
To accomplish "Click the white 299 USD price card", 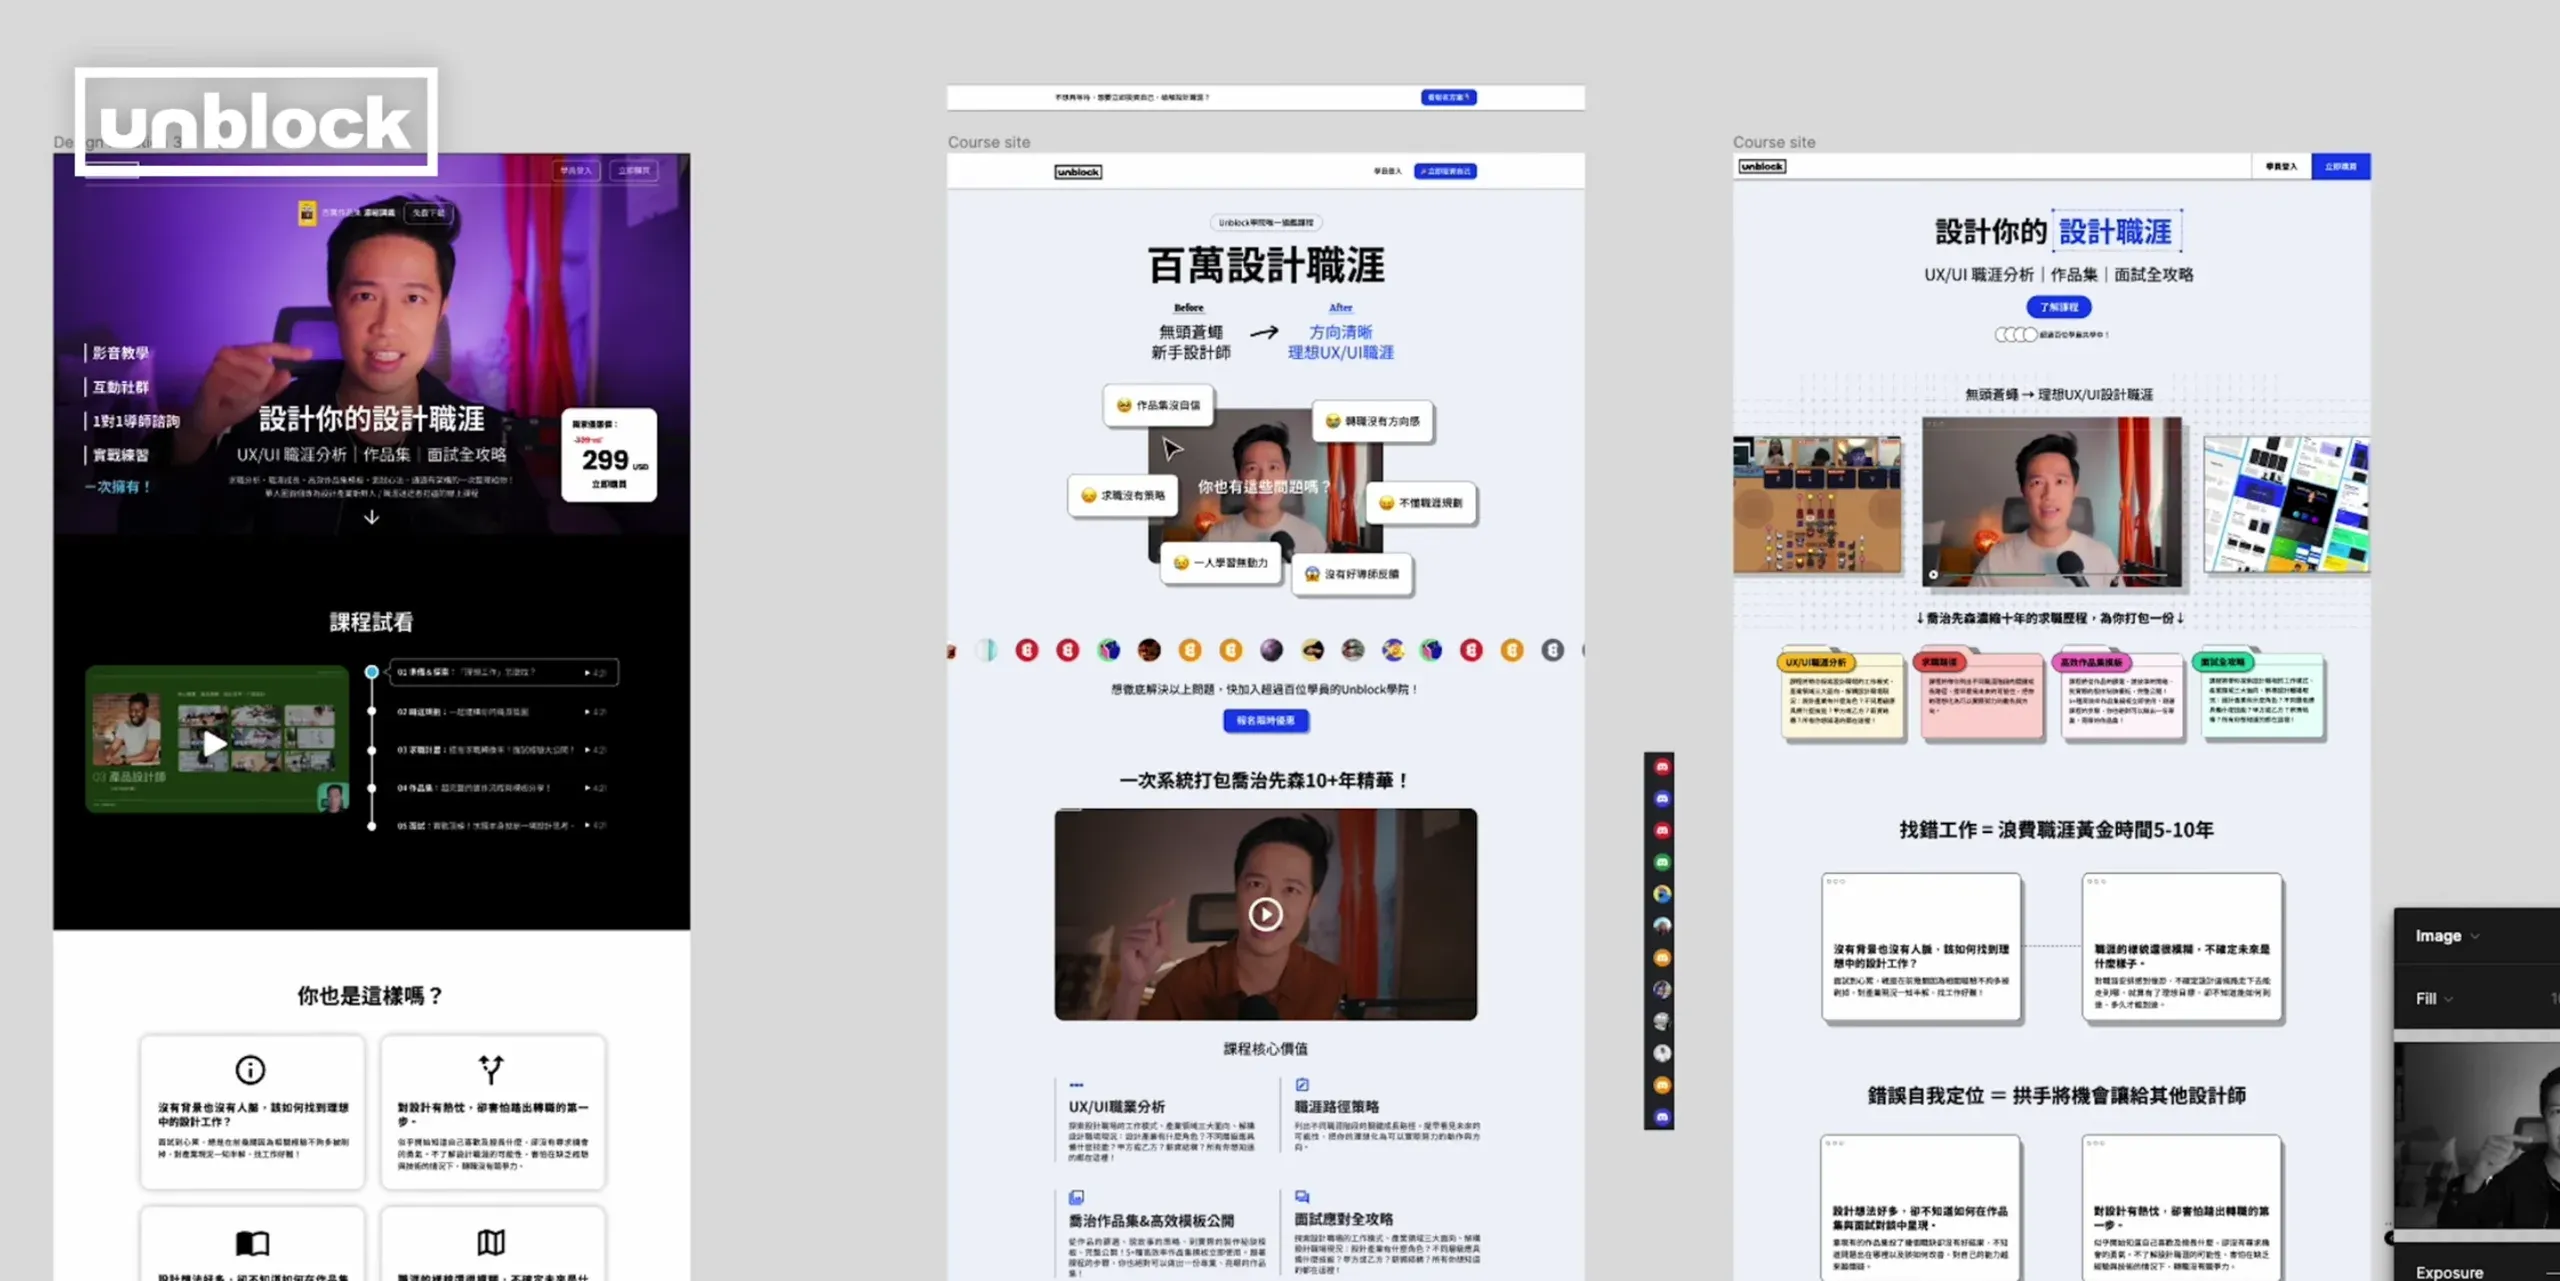I will pyautogui.click(x=608, y=455).
